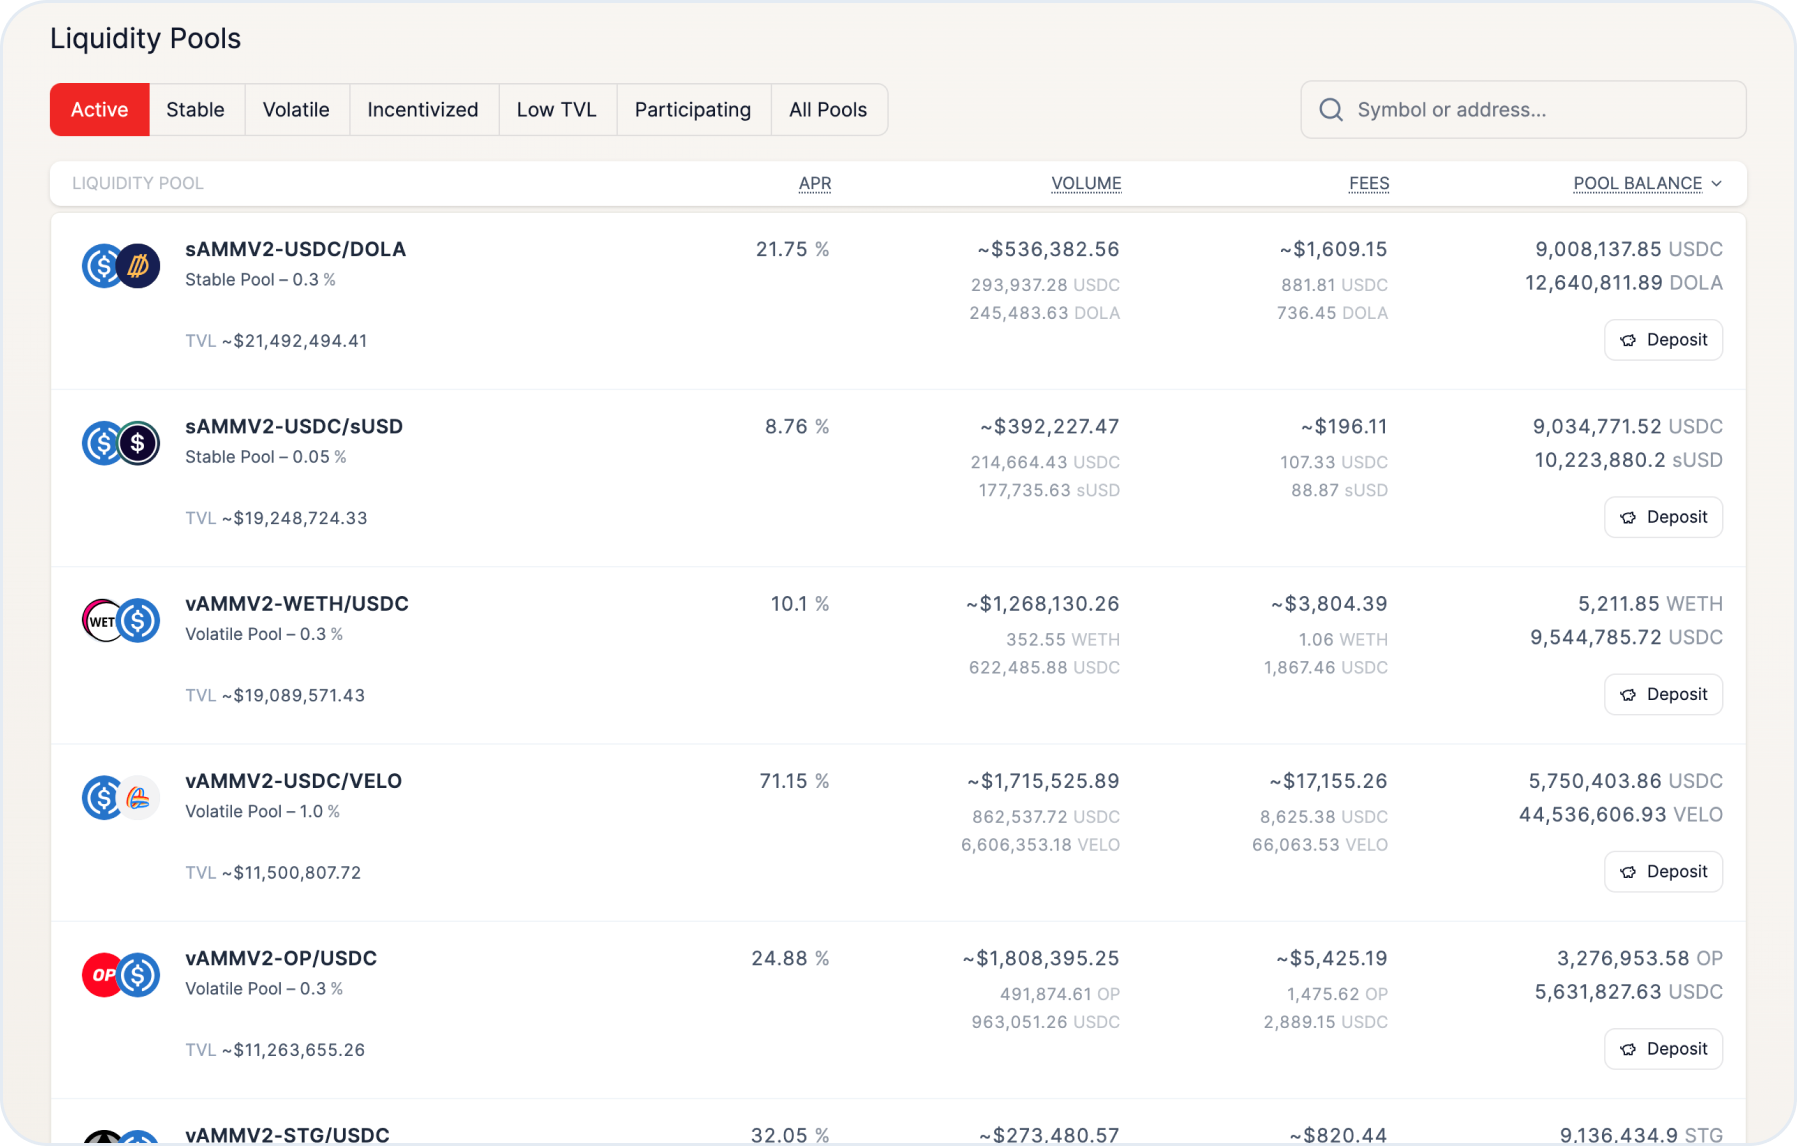Switch to the Stable pools tab
The image size is (1797, 1146).
196,110
